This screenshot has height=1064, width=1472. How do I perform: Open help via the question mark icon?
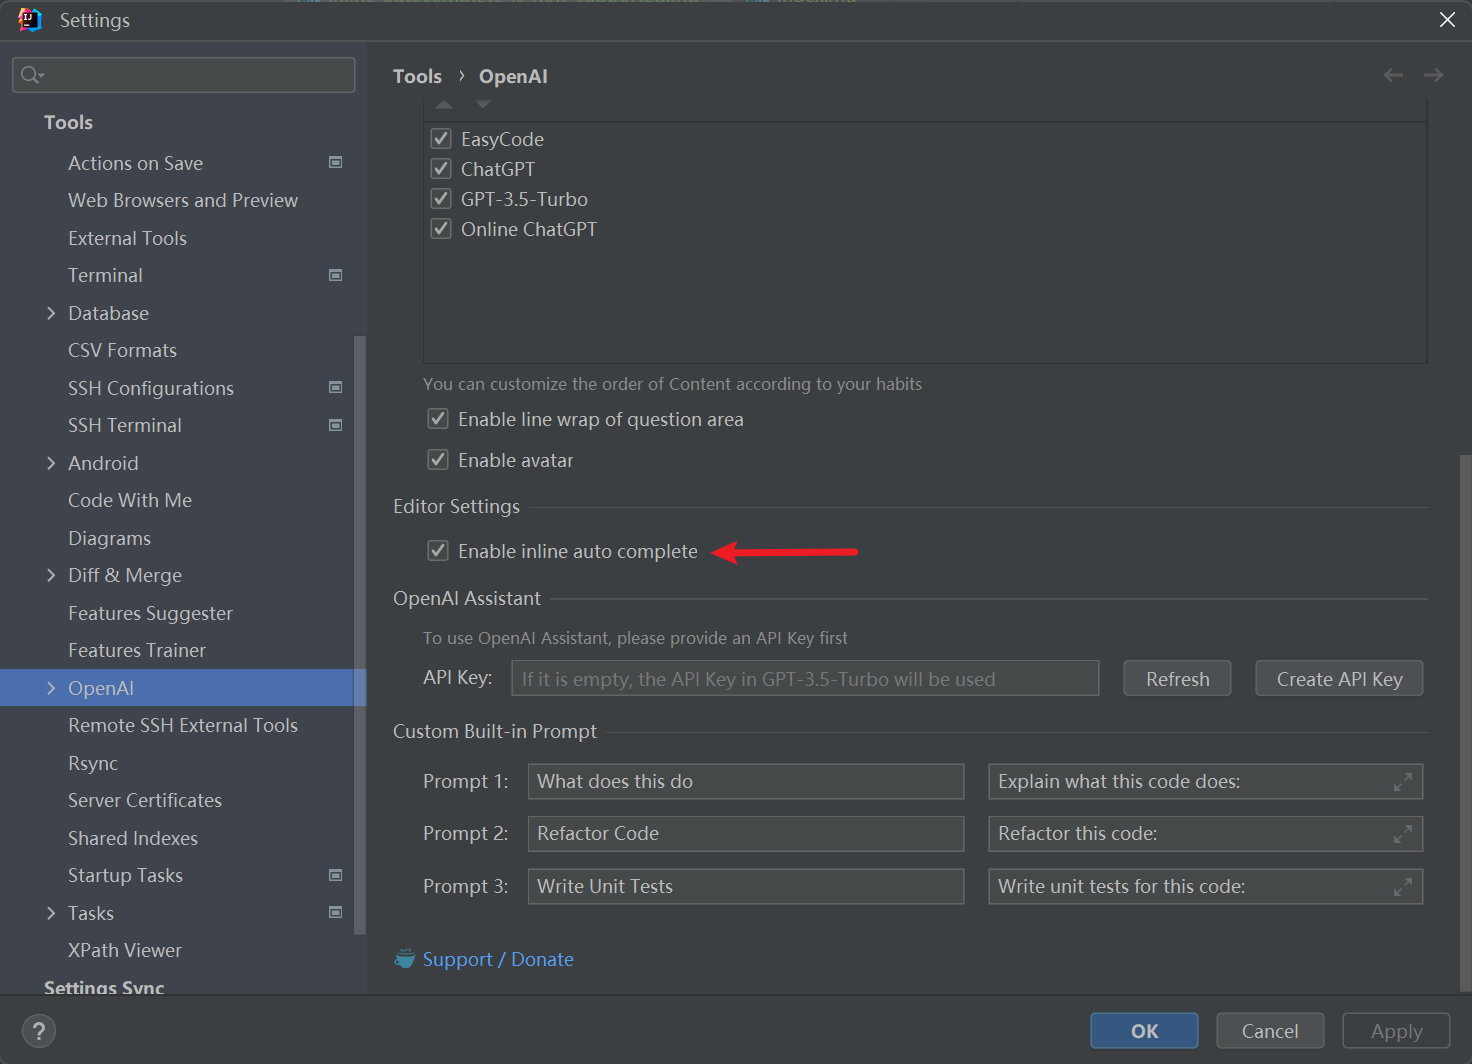[38, 1030]
